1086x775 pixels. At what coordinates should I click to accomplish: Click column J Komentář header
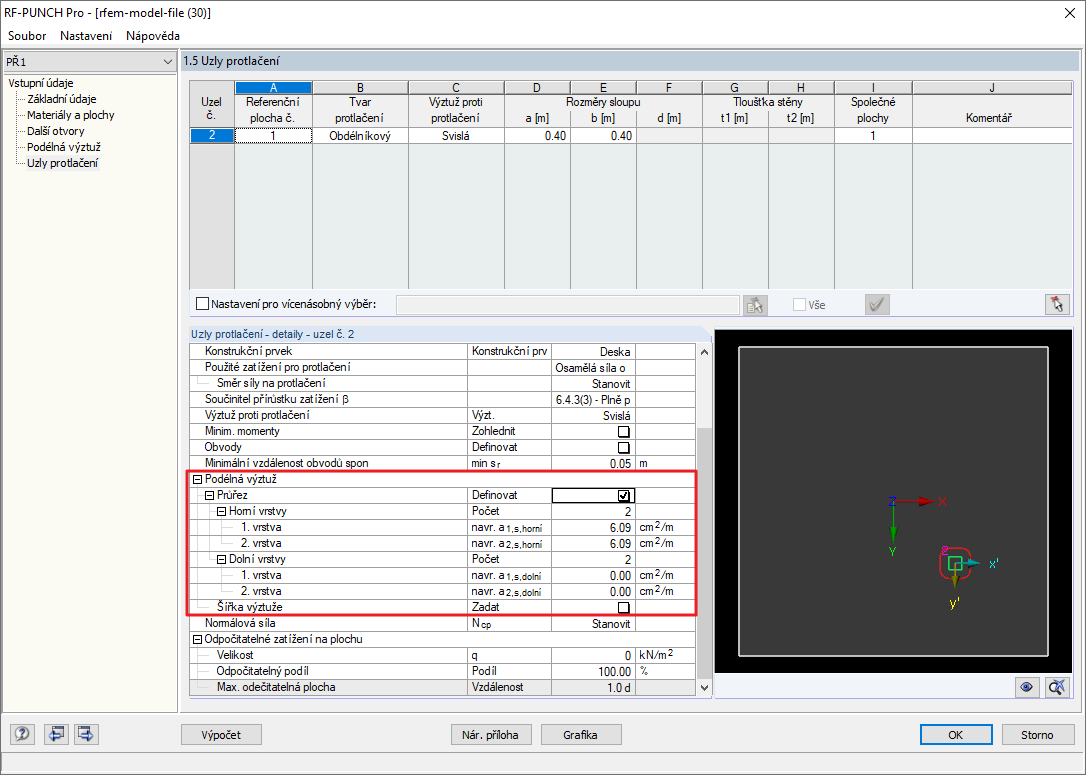992,88
